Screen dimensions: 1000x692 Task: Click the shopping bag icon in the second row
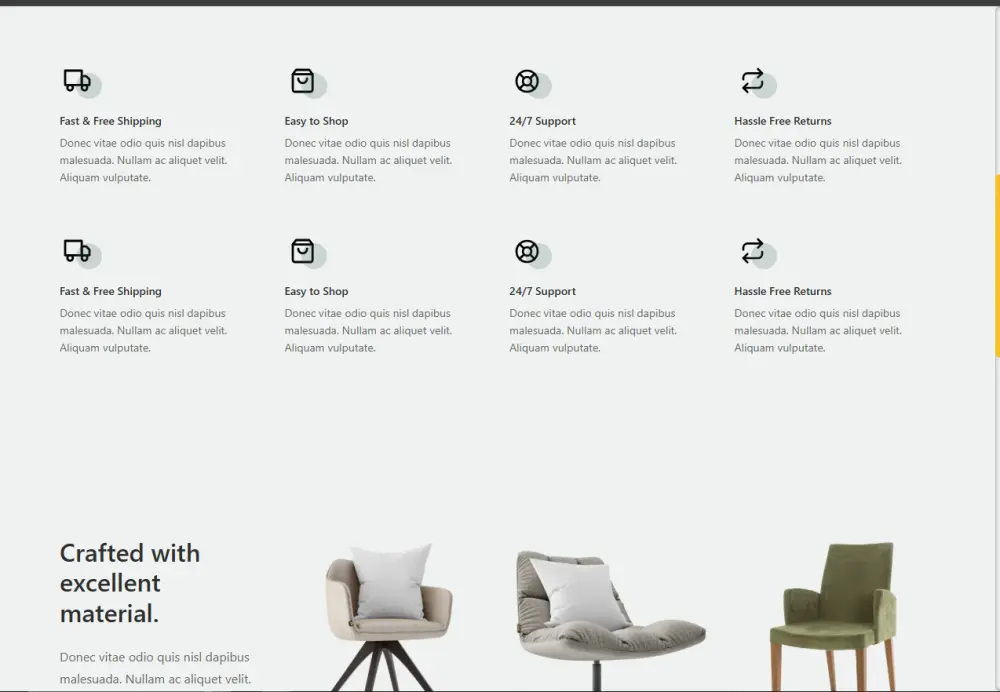(x=302, y=251)
